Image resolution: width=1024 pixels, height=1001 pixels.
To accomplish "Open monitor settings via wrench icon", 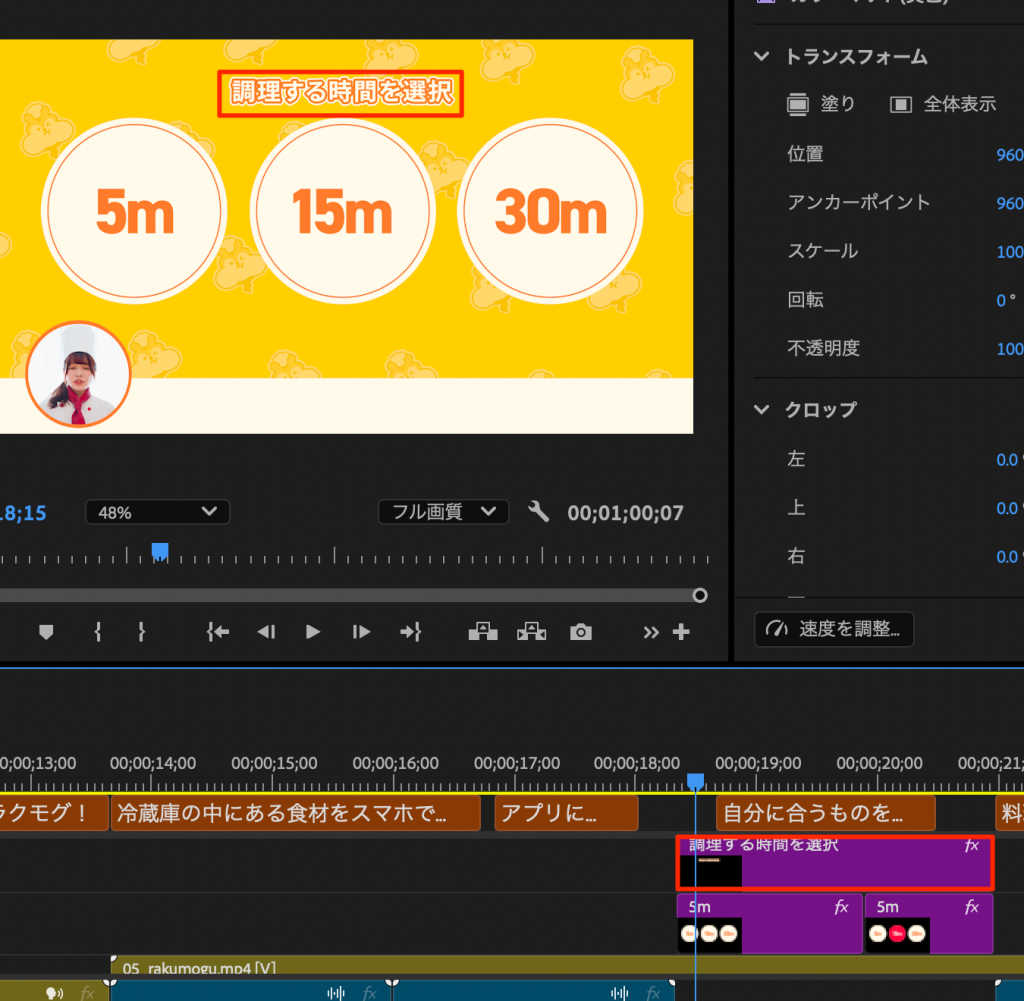I will pyautogui.click(x=539, y=513).
